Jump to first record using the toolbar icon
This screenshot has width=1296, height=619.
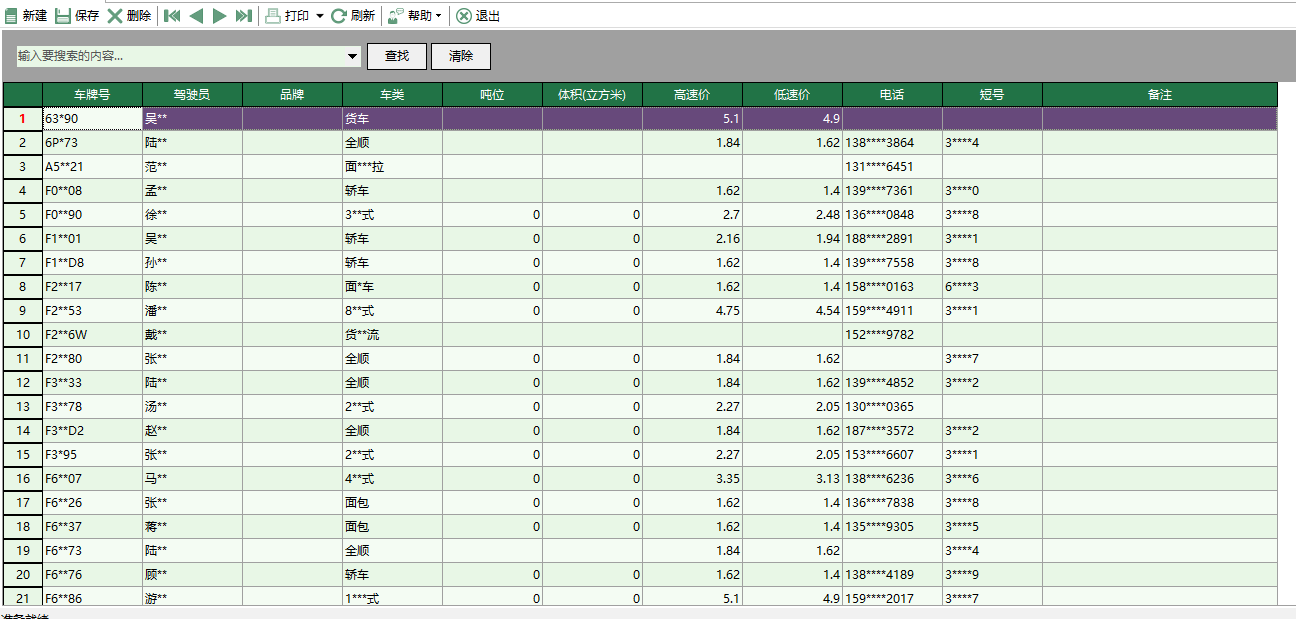pos(172,14)
